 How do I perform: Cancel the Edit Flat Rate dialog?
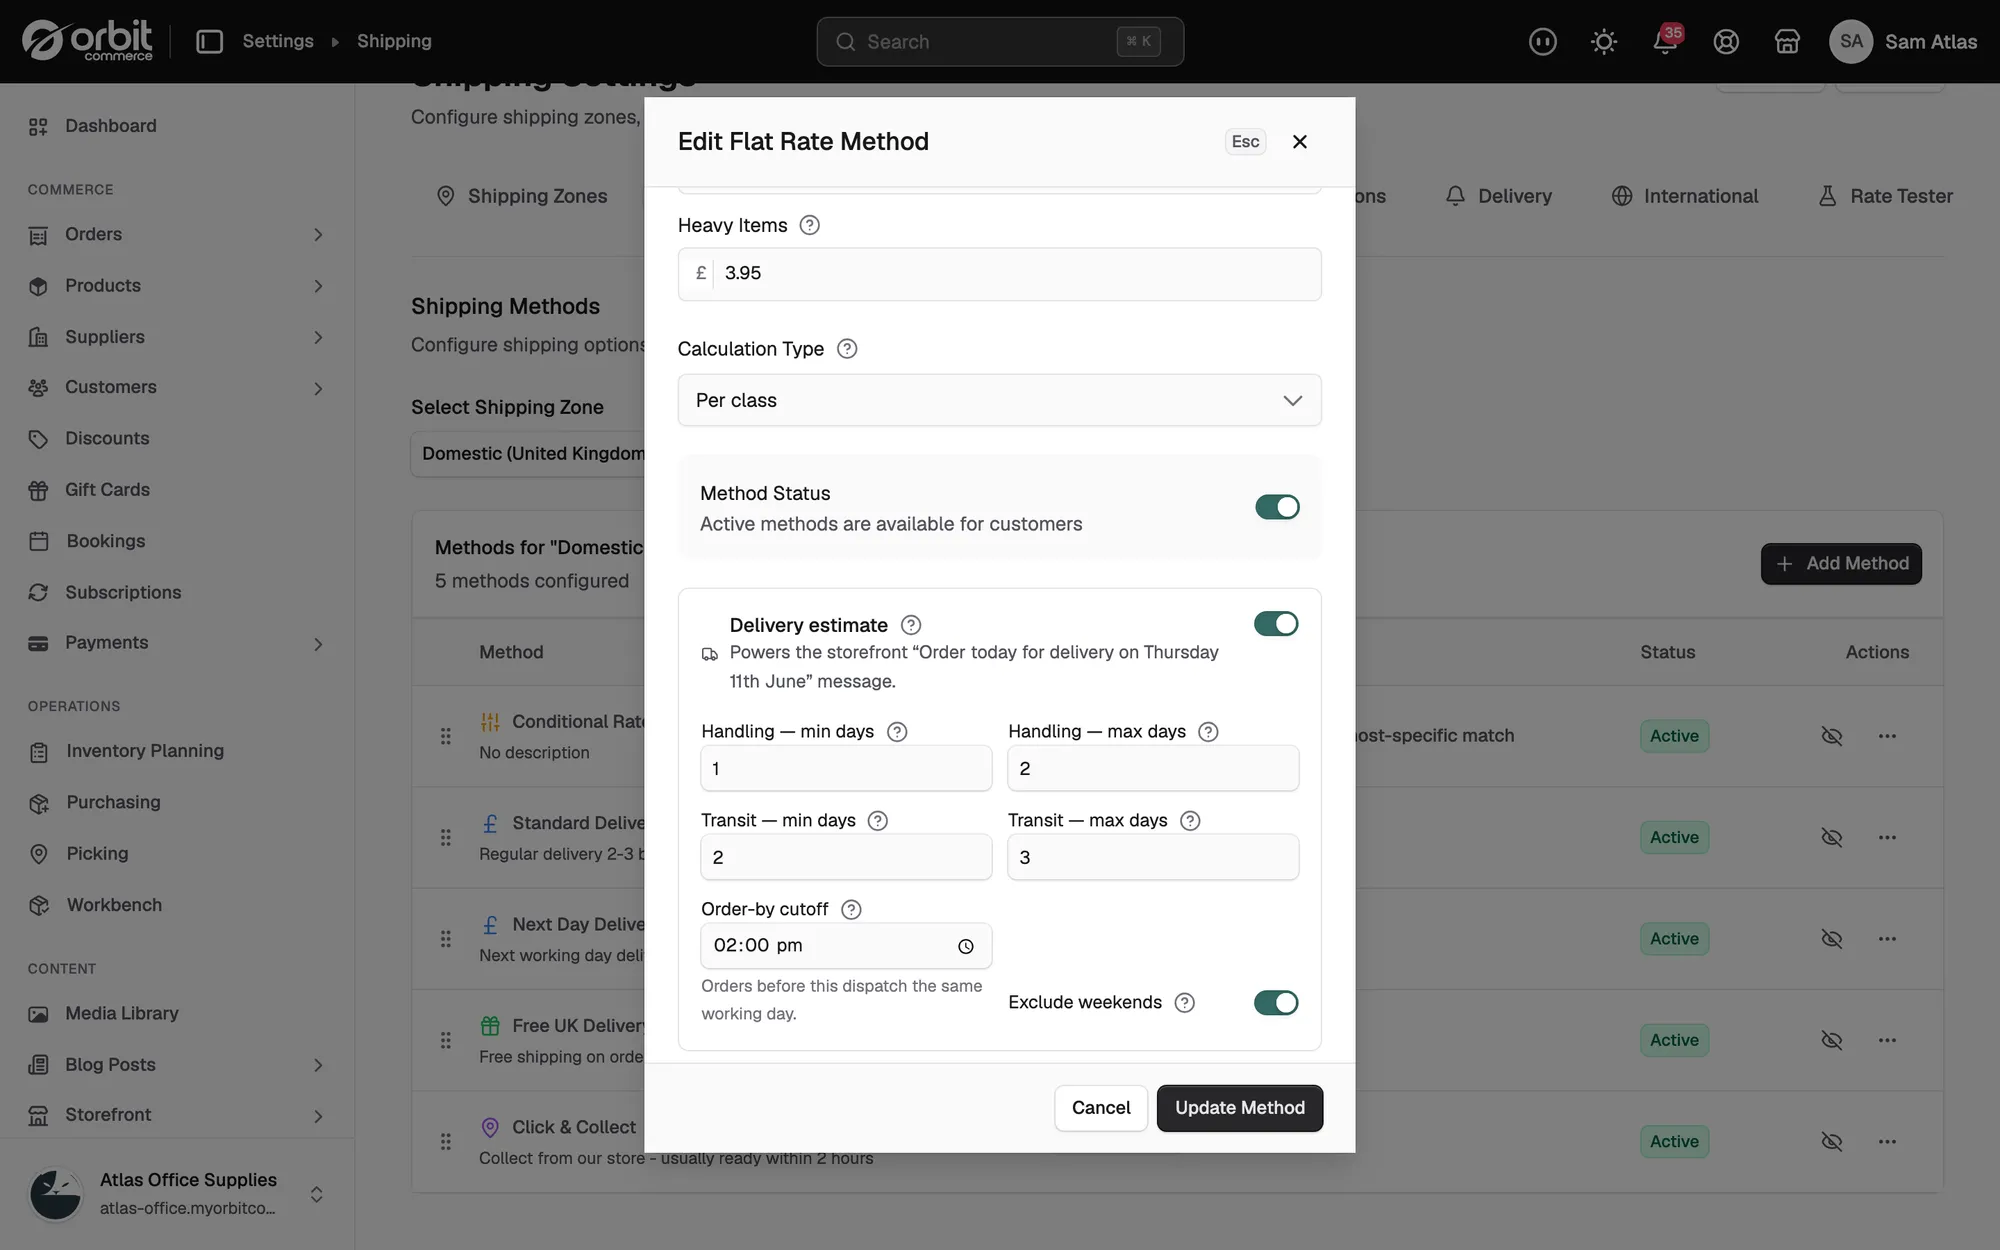pos(1101,1108)
